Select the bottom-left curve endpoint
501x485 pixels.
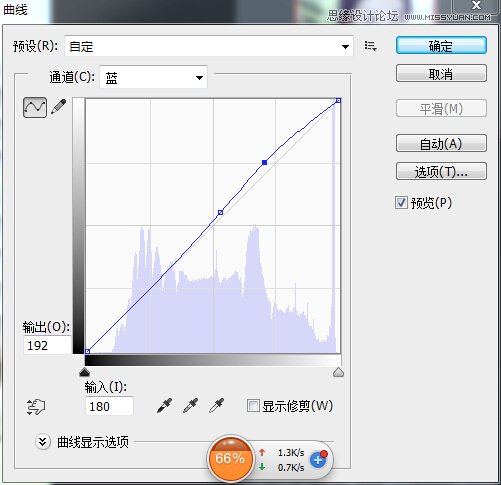[87, 351]
